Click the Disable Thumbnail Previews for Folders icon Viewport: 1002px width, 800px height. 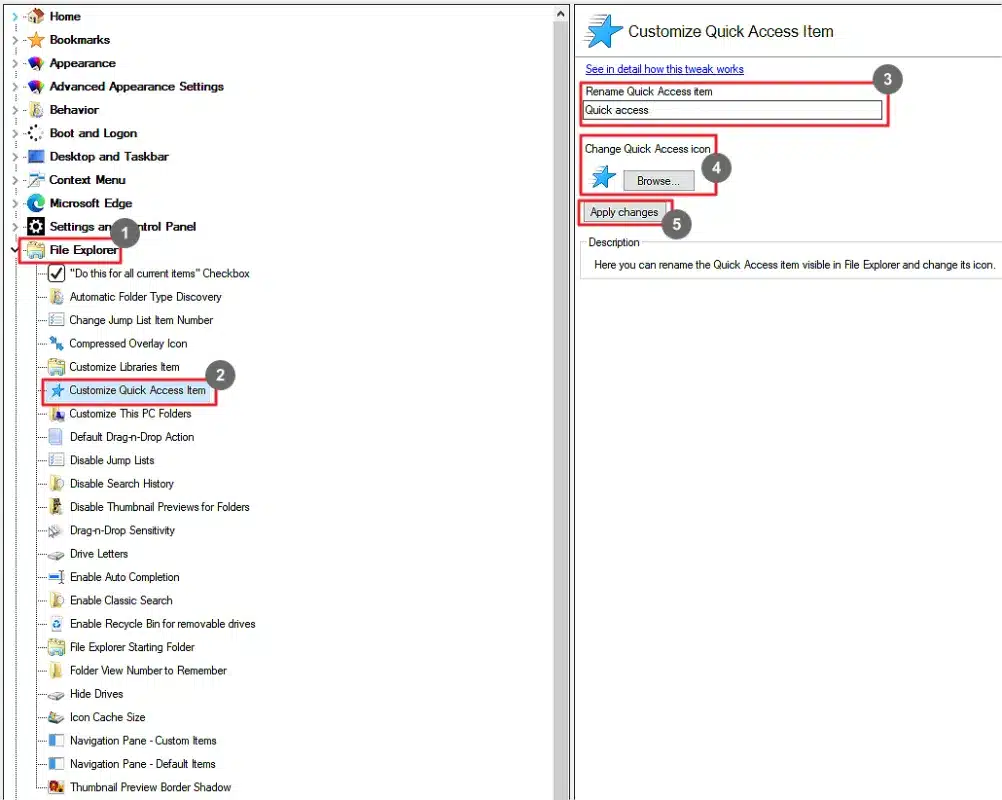56,507
